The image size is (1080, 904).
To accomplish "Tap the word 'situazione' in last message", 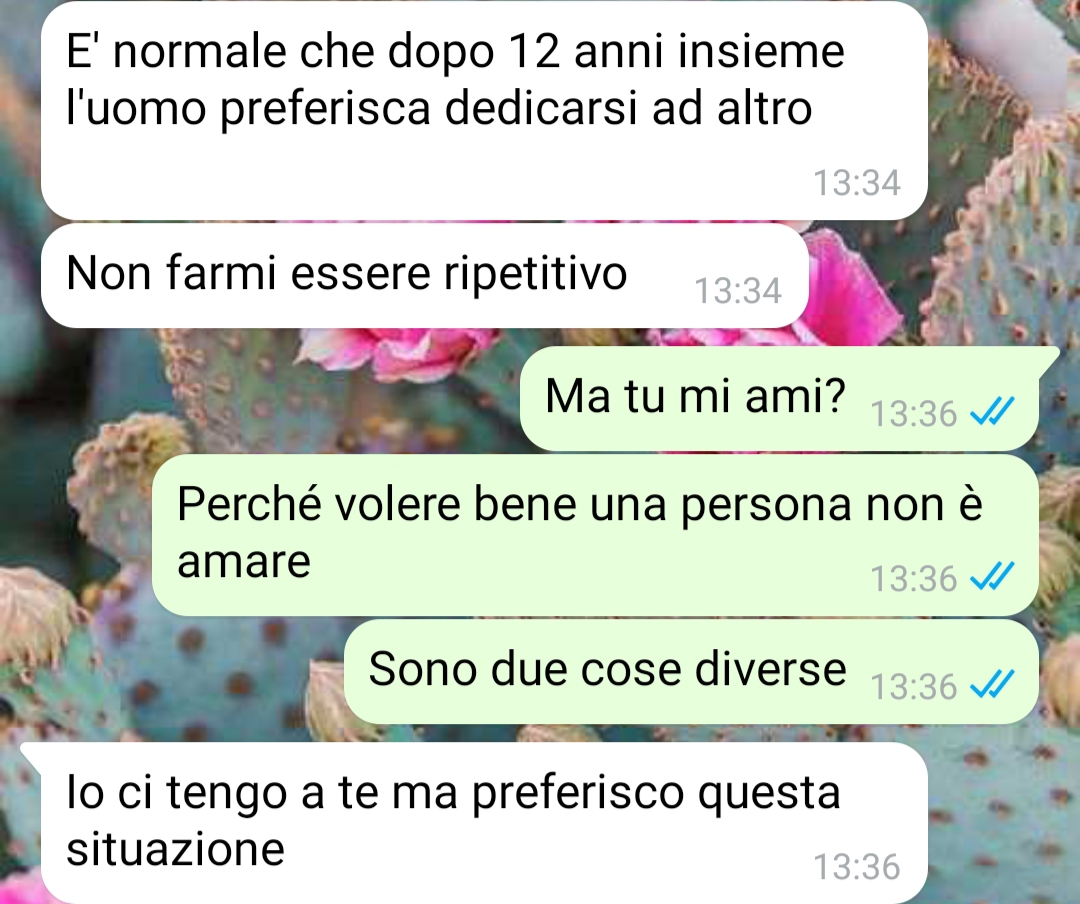I will [x=176, y=848].
